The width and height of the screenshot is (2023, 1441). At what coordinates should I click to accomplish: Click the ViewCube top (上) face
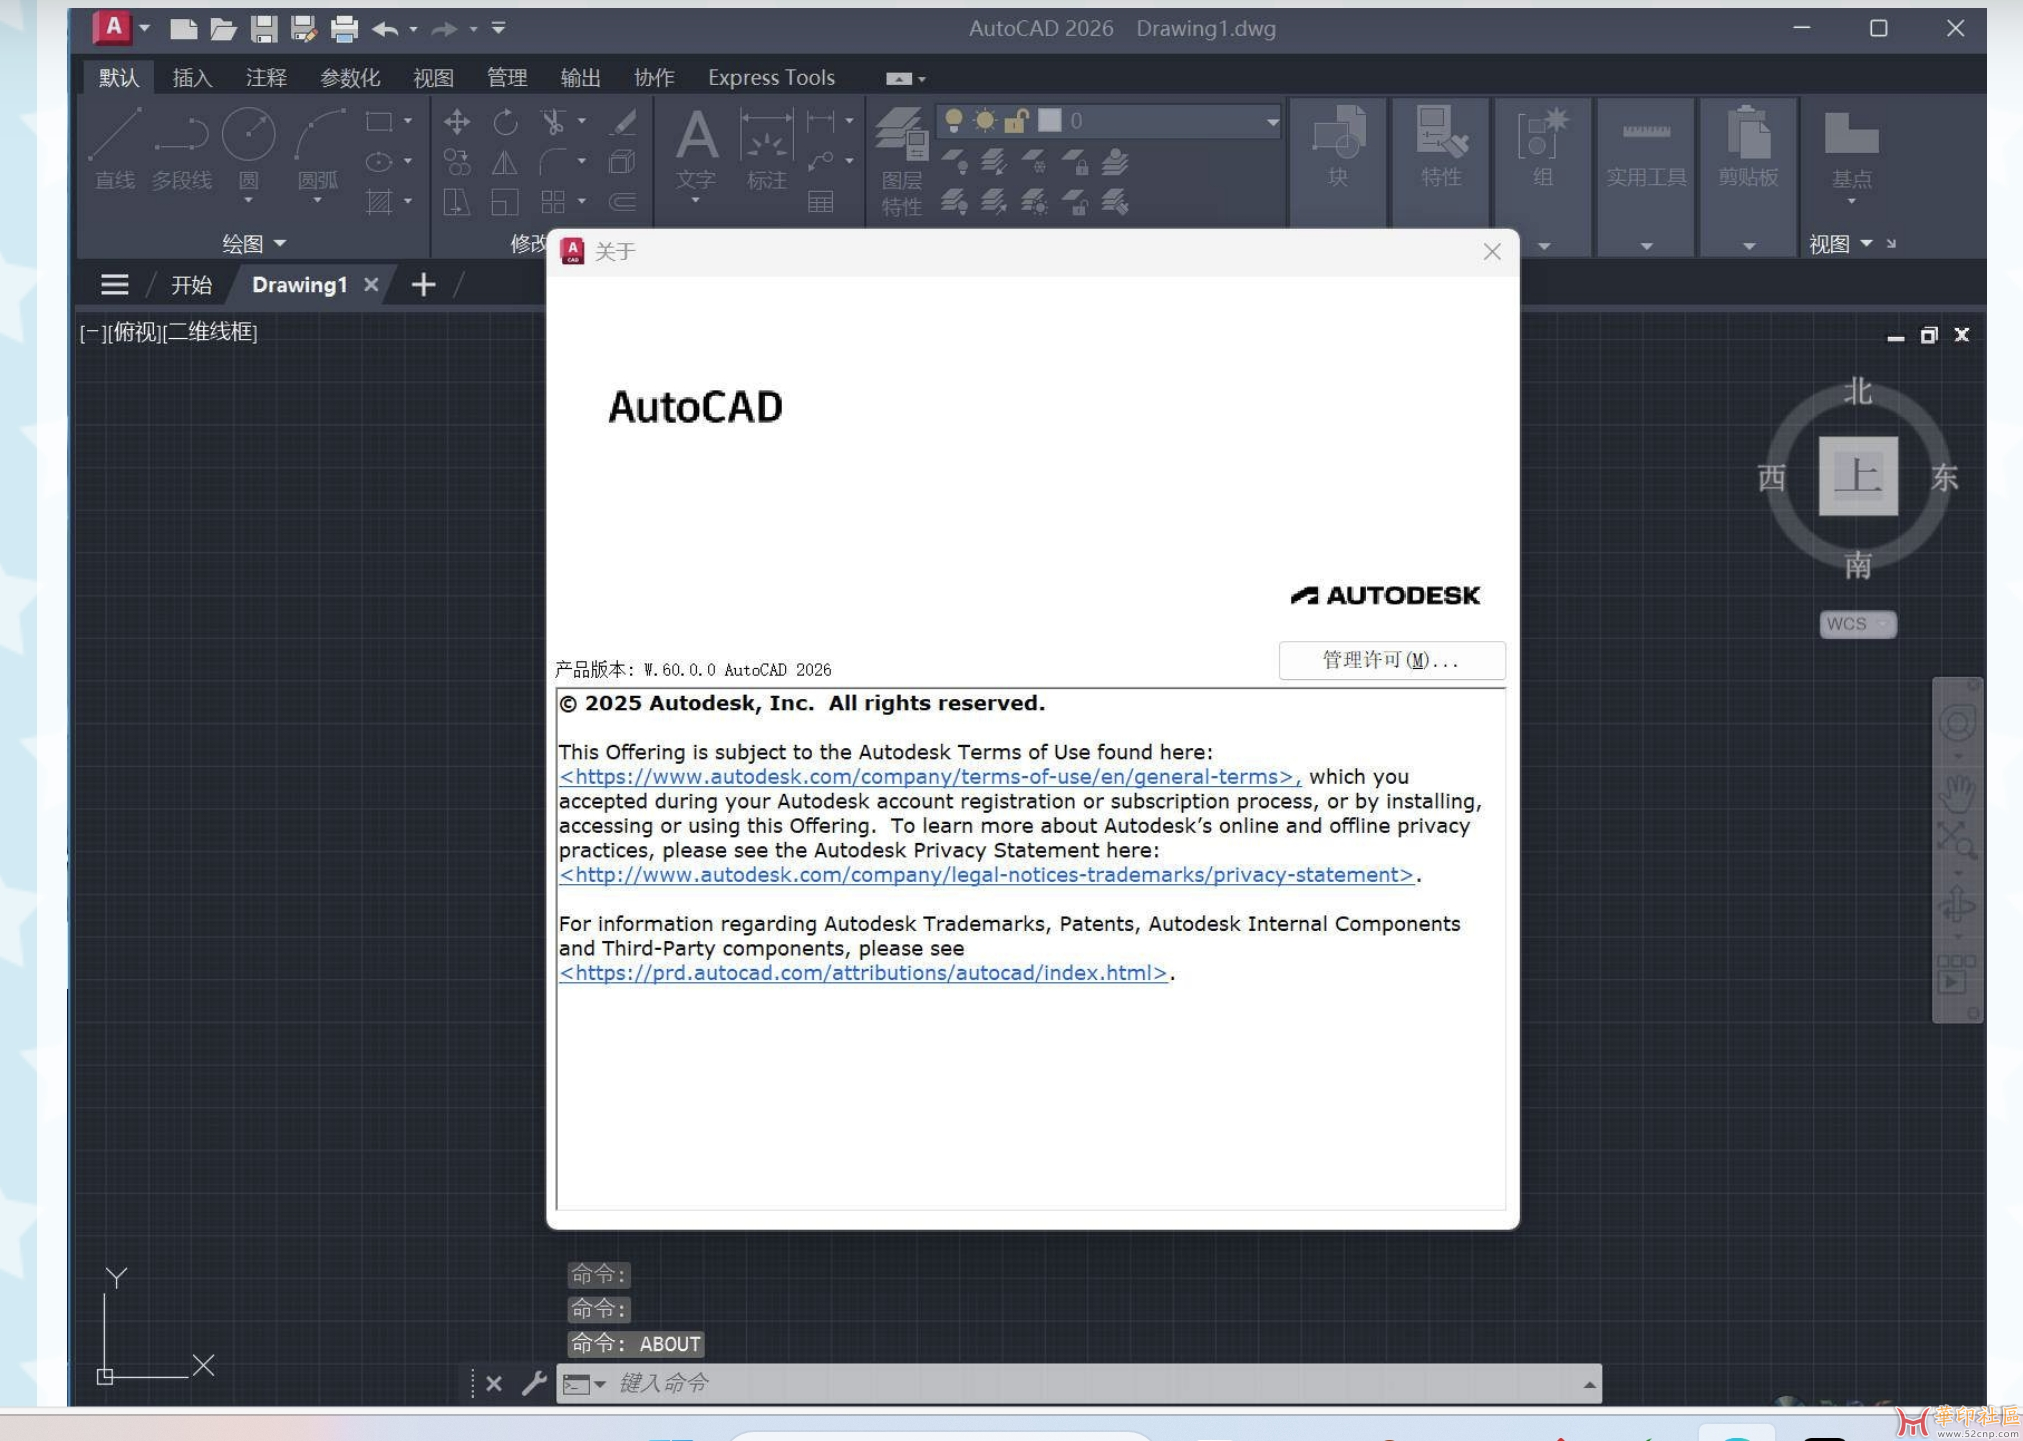click(1857, 476)
